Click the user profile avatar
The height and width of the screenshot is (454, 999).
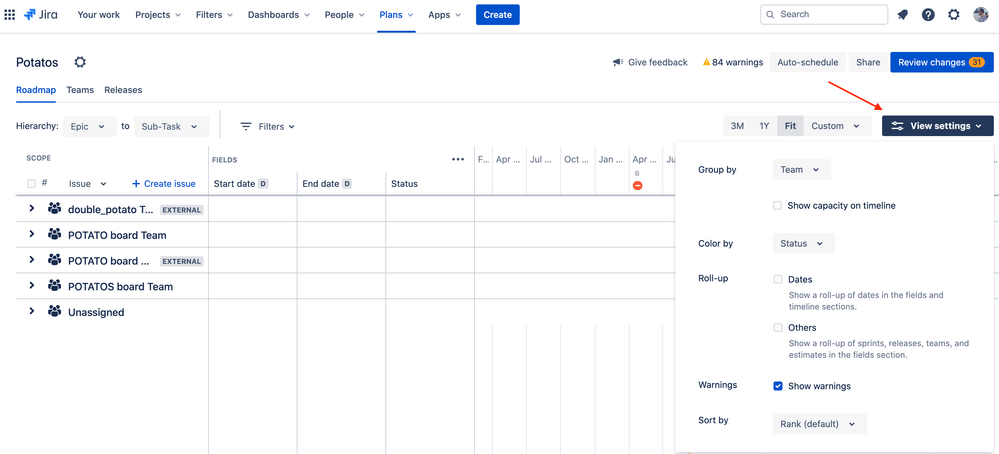click(981, 15)
